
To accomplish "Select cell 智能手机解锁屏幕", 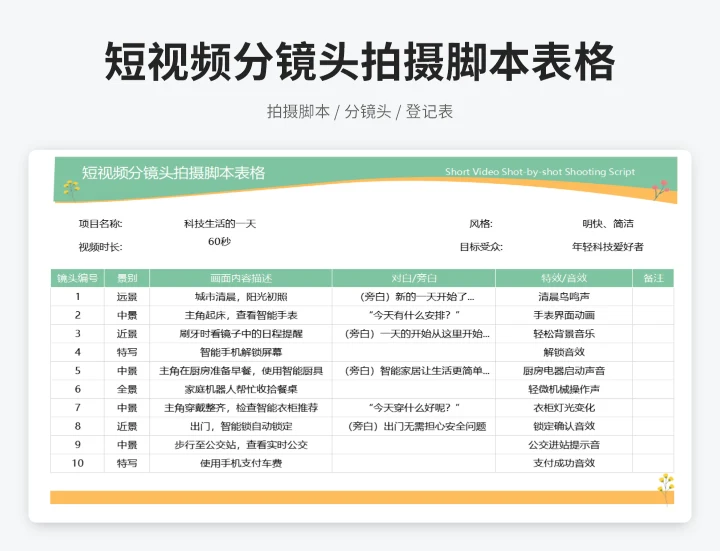I will pyautogui.click(x=241, y=352).
